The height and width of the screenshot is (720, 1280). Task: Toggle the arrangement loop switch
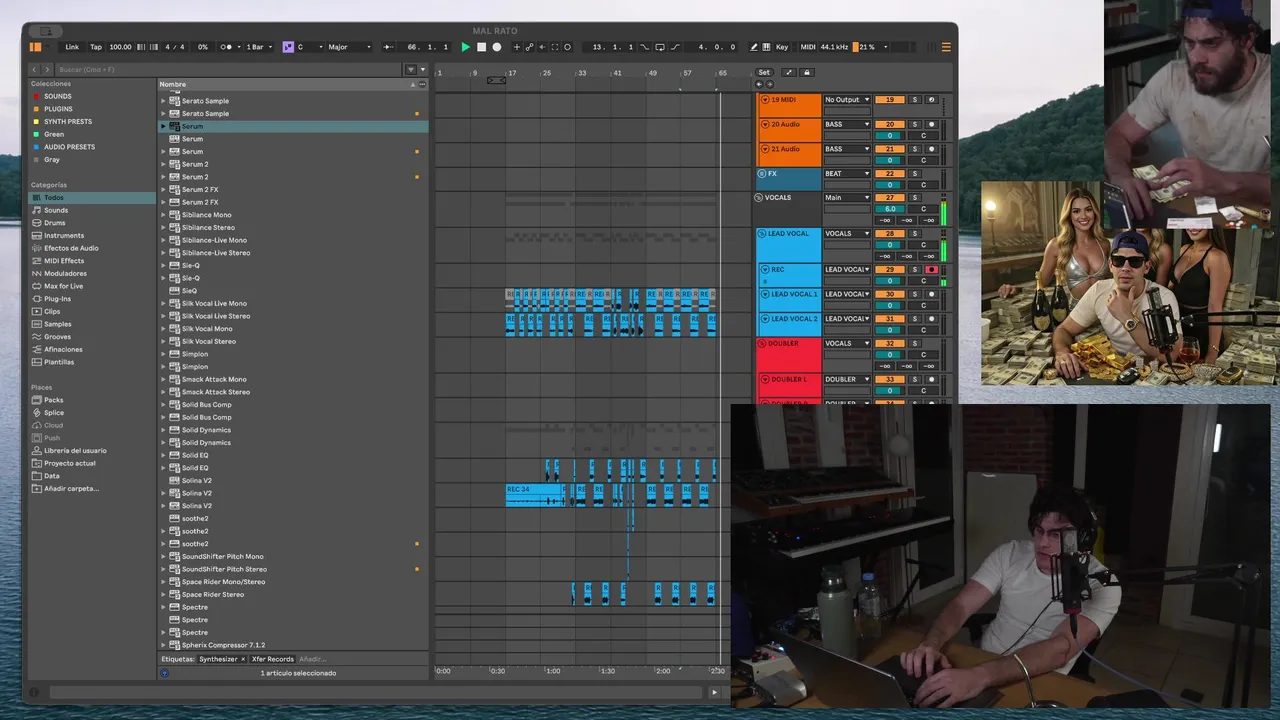coord(660,47)
